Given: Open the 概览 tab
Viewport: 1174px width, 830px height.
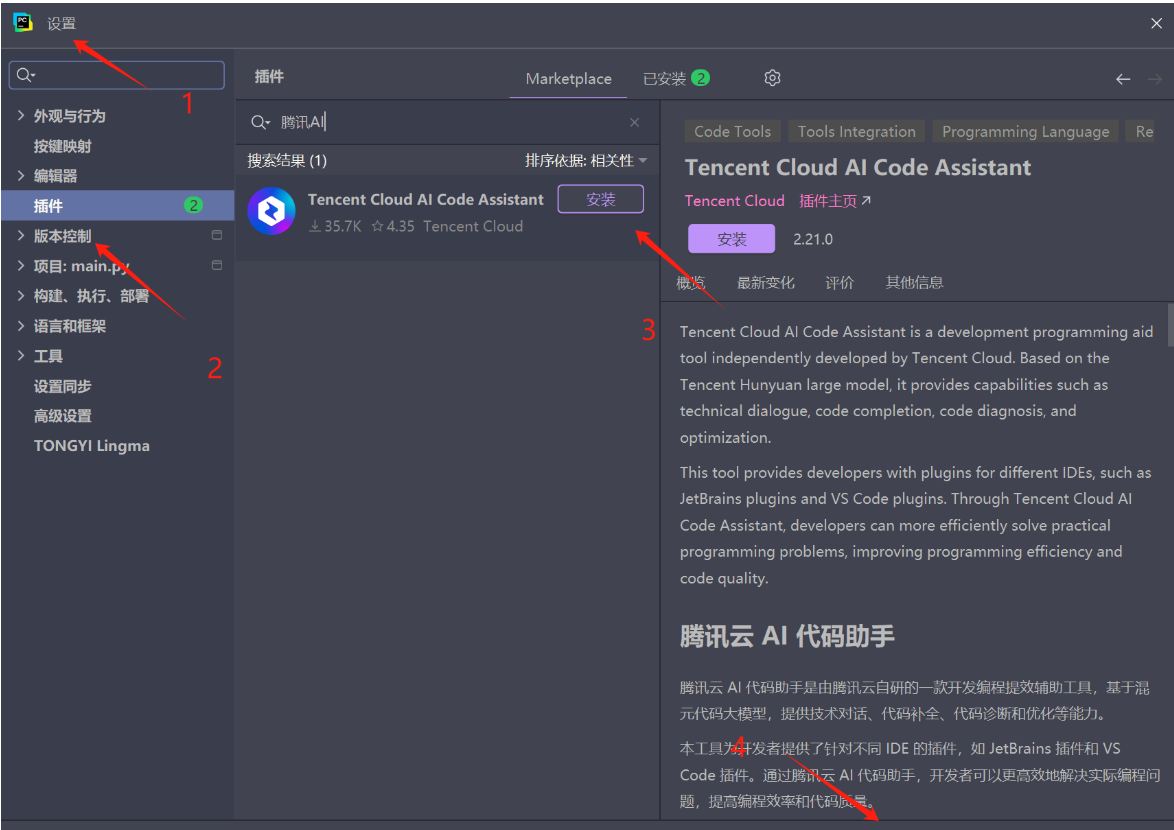Looking at the screenshot, I should (x=690, y=282).
